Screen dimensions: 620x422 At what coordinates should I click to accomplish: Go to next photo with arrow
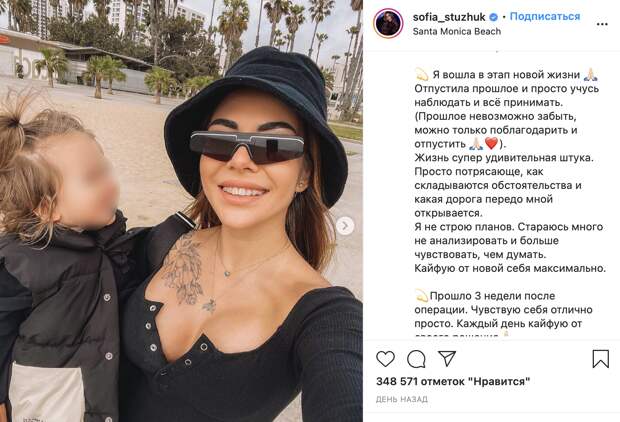pyautogui.click(x=345, y=225)
